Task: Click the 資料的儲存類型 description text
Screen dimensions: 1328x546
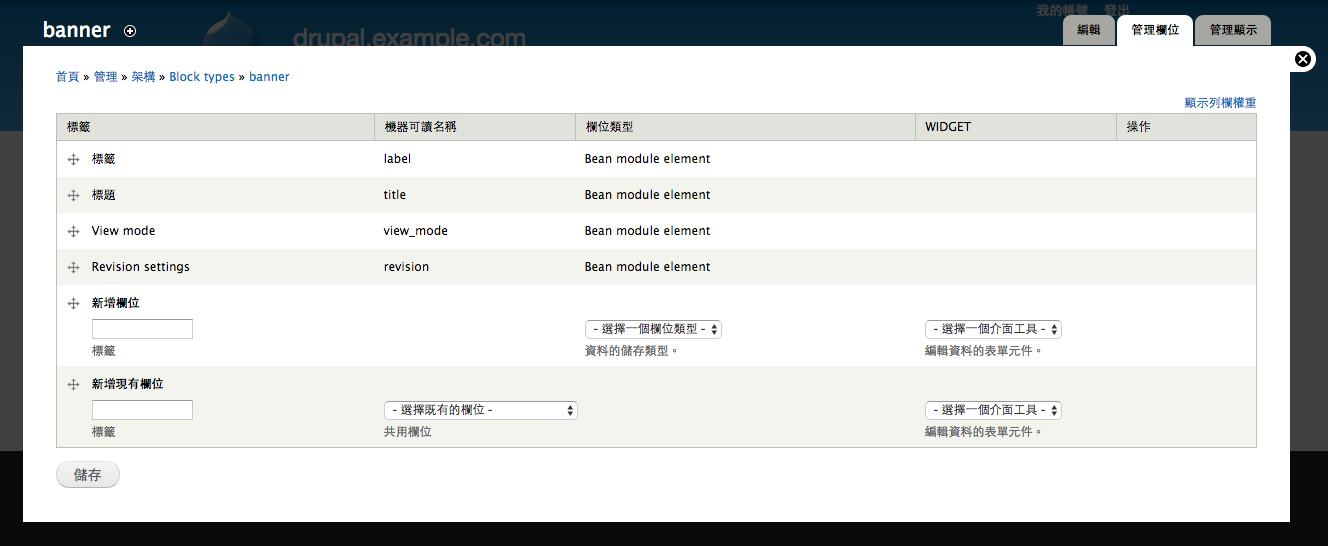Action: click(x=632, y=351)
